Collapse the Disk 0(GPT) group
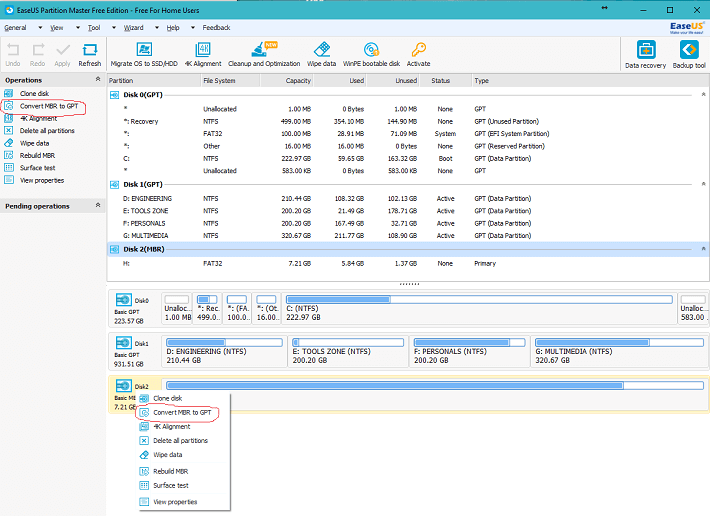710x516 pixels. 703,95
